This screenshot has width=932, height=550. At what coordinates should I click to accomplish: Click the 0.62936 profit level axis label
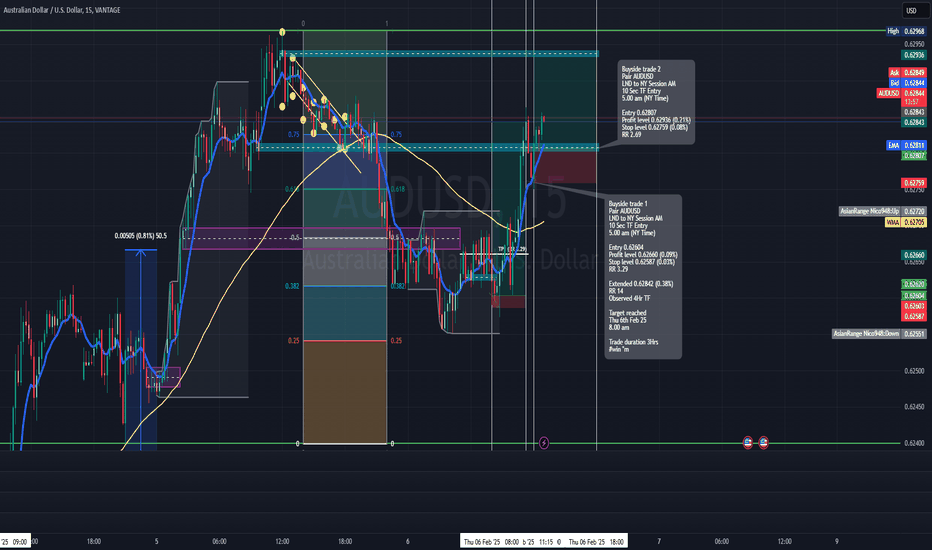(914, 55)
